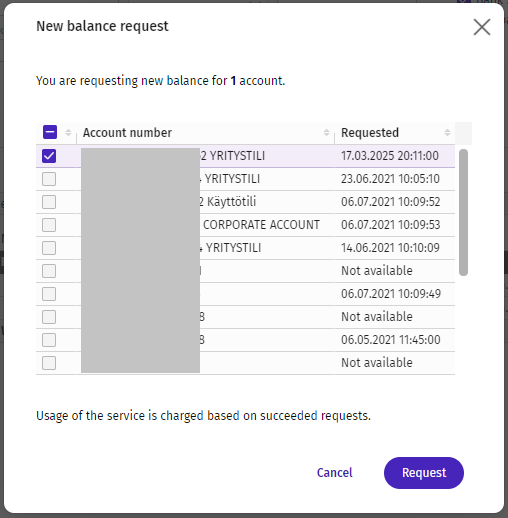
Task: Check the account requested 14.06.2021 10:10:09
Action: click(x=49, y=248)
